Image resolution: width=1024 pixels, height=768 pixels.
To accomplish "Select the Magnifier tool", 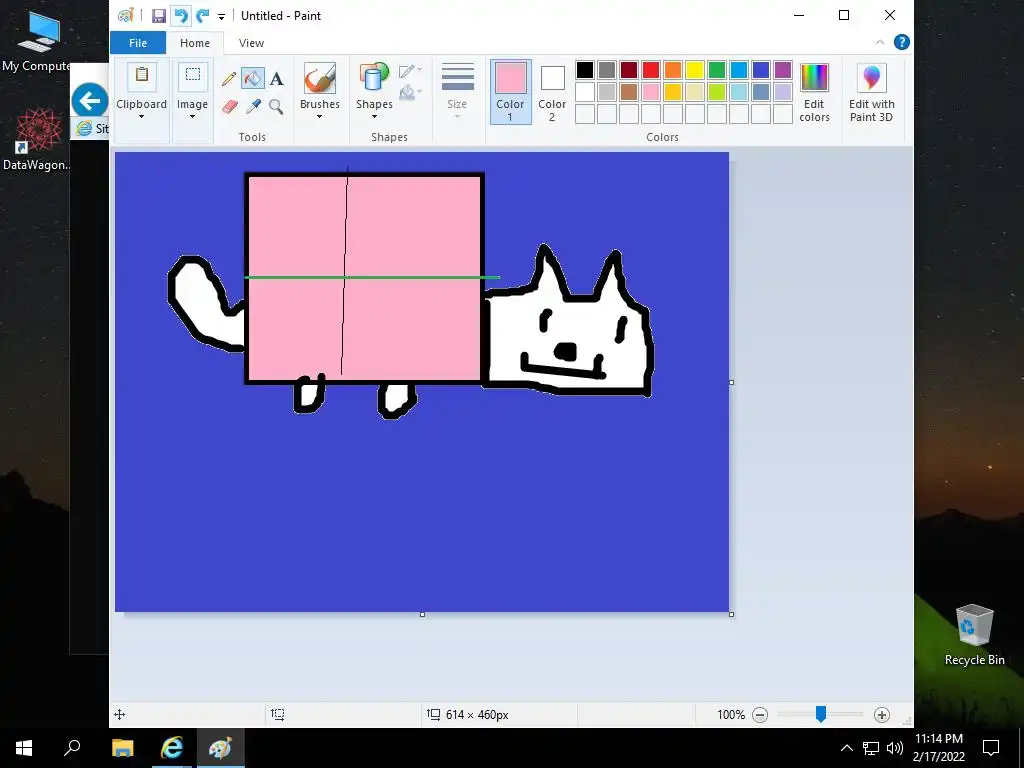I will [277, 106].
